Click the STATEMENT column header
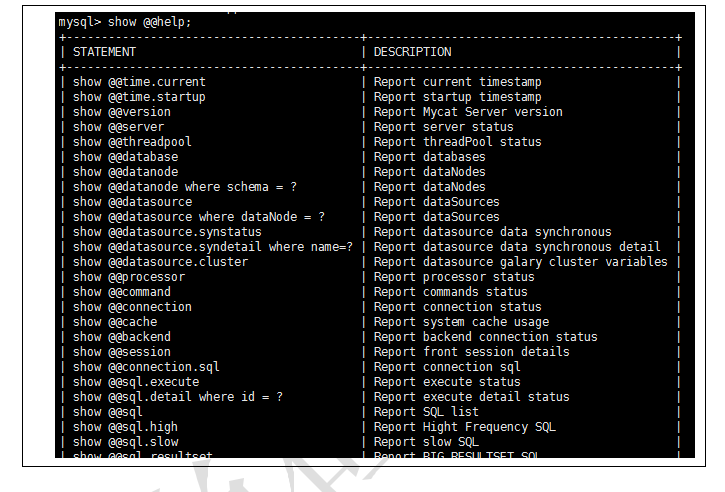Image resolution: width=725 pixels, height=492 pixels. pos(104,52)
